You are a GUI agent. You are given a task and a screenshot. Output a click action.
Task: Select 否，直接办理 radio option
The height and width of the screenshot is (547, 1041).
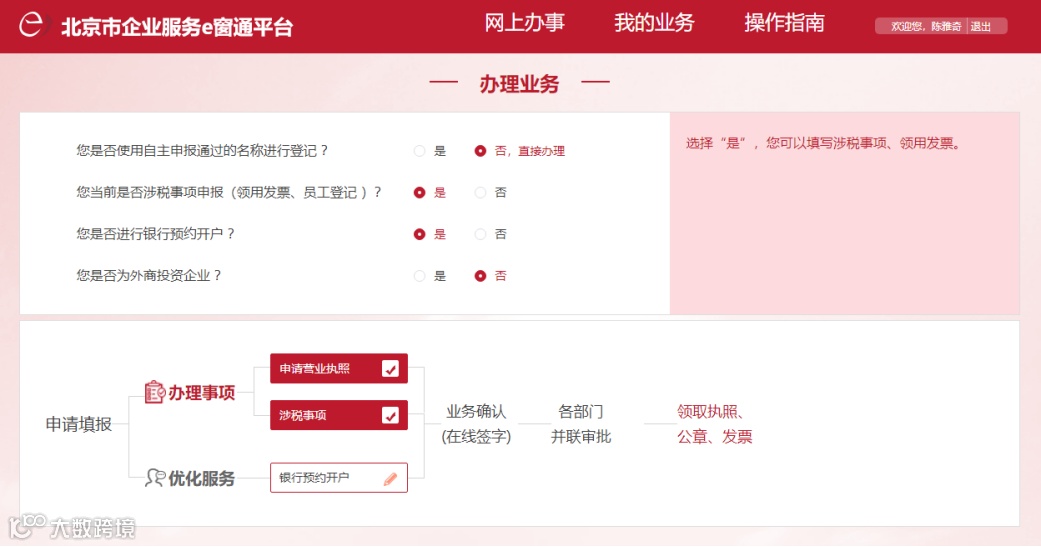coord(480,151)
